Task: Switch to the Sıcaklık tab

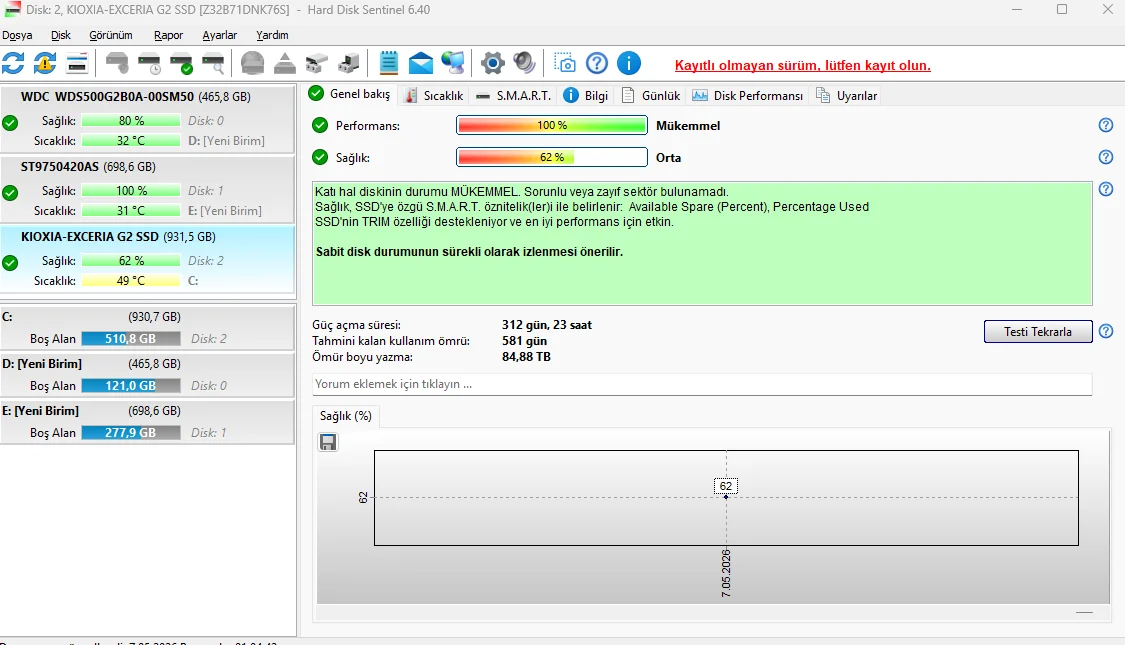Action: pos(433,95)
